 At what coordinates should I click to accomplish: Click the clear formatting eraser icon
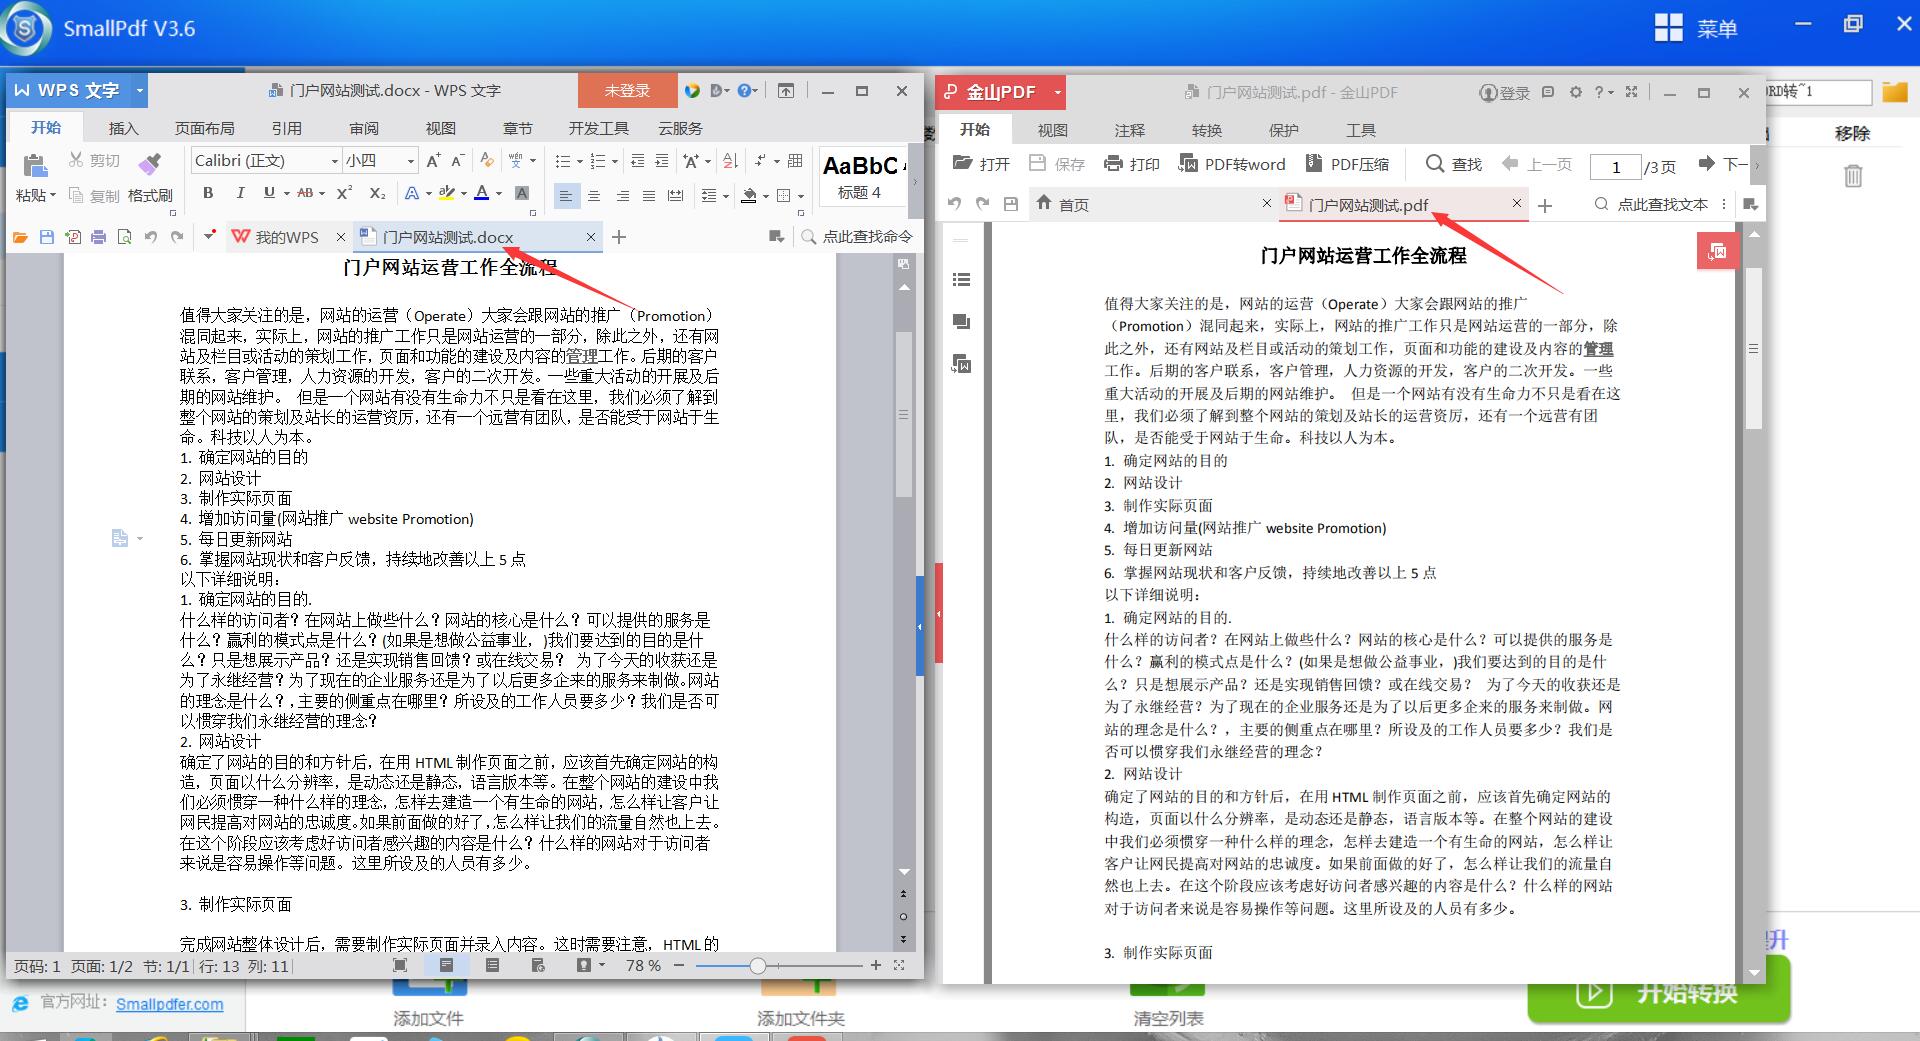[487, 160]
